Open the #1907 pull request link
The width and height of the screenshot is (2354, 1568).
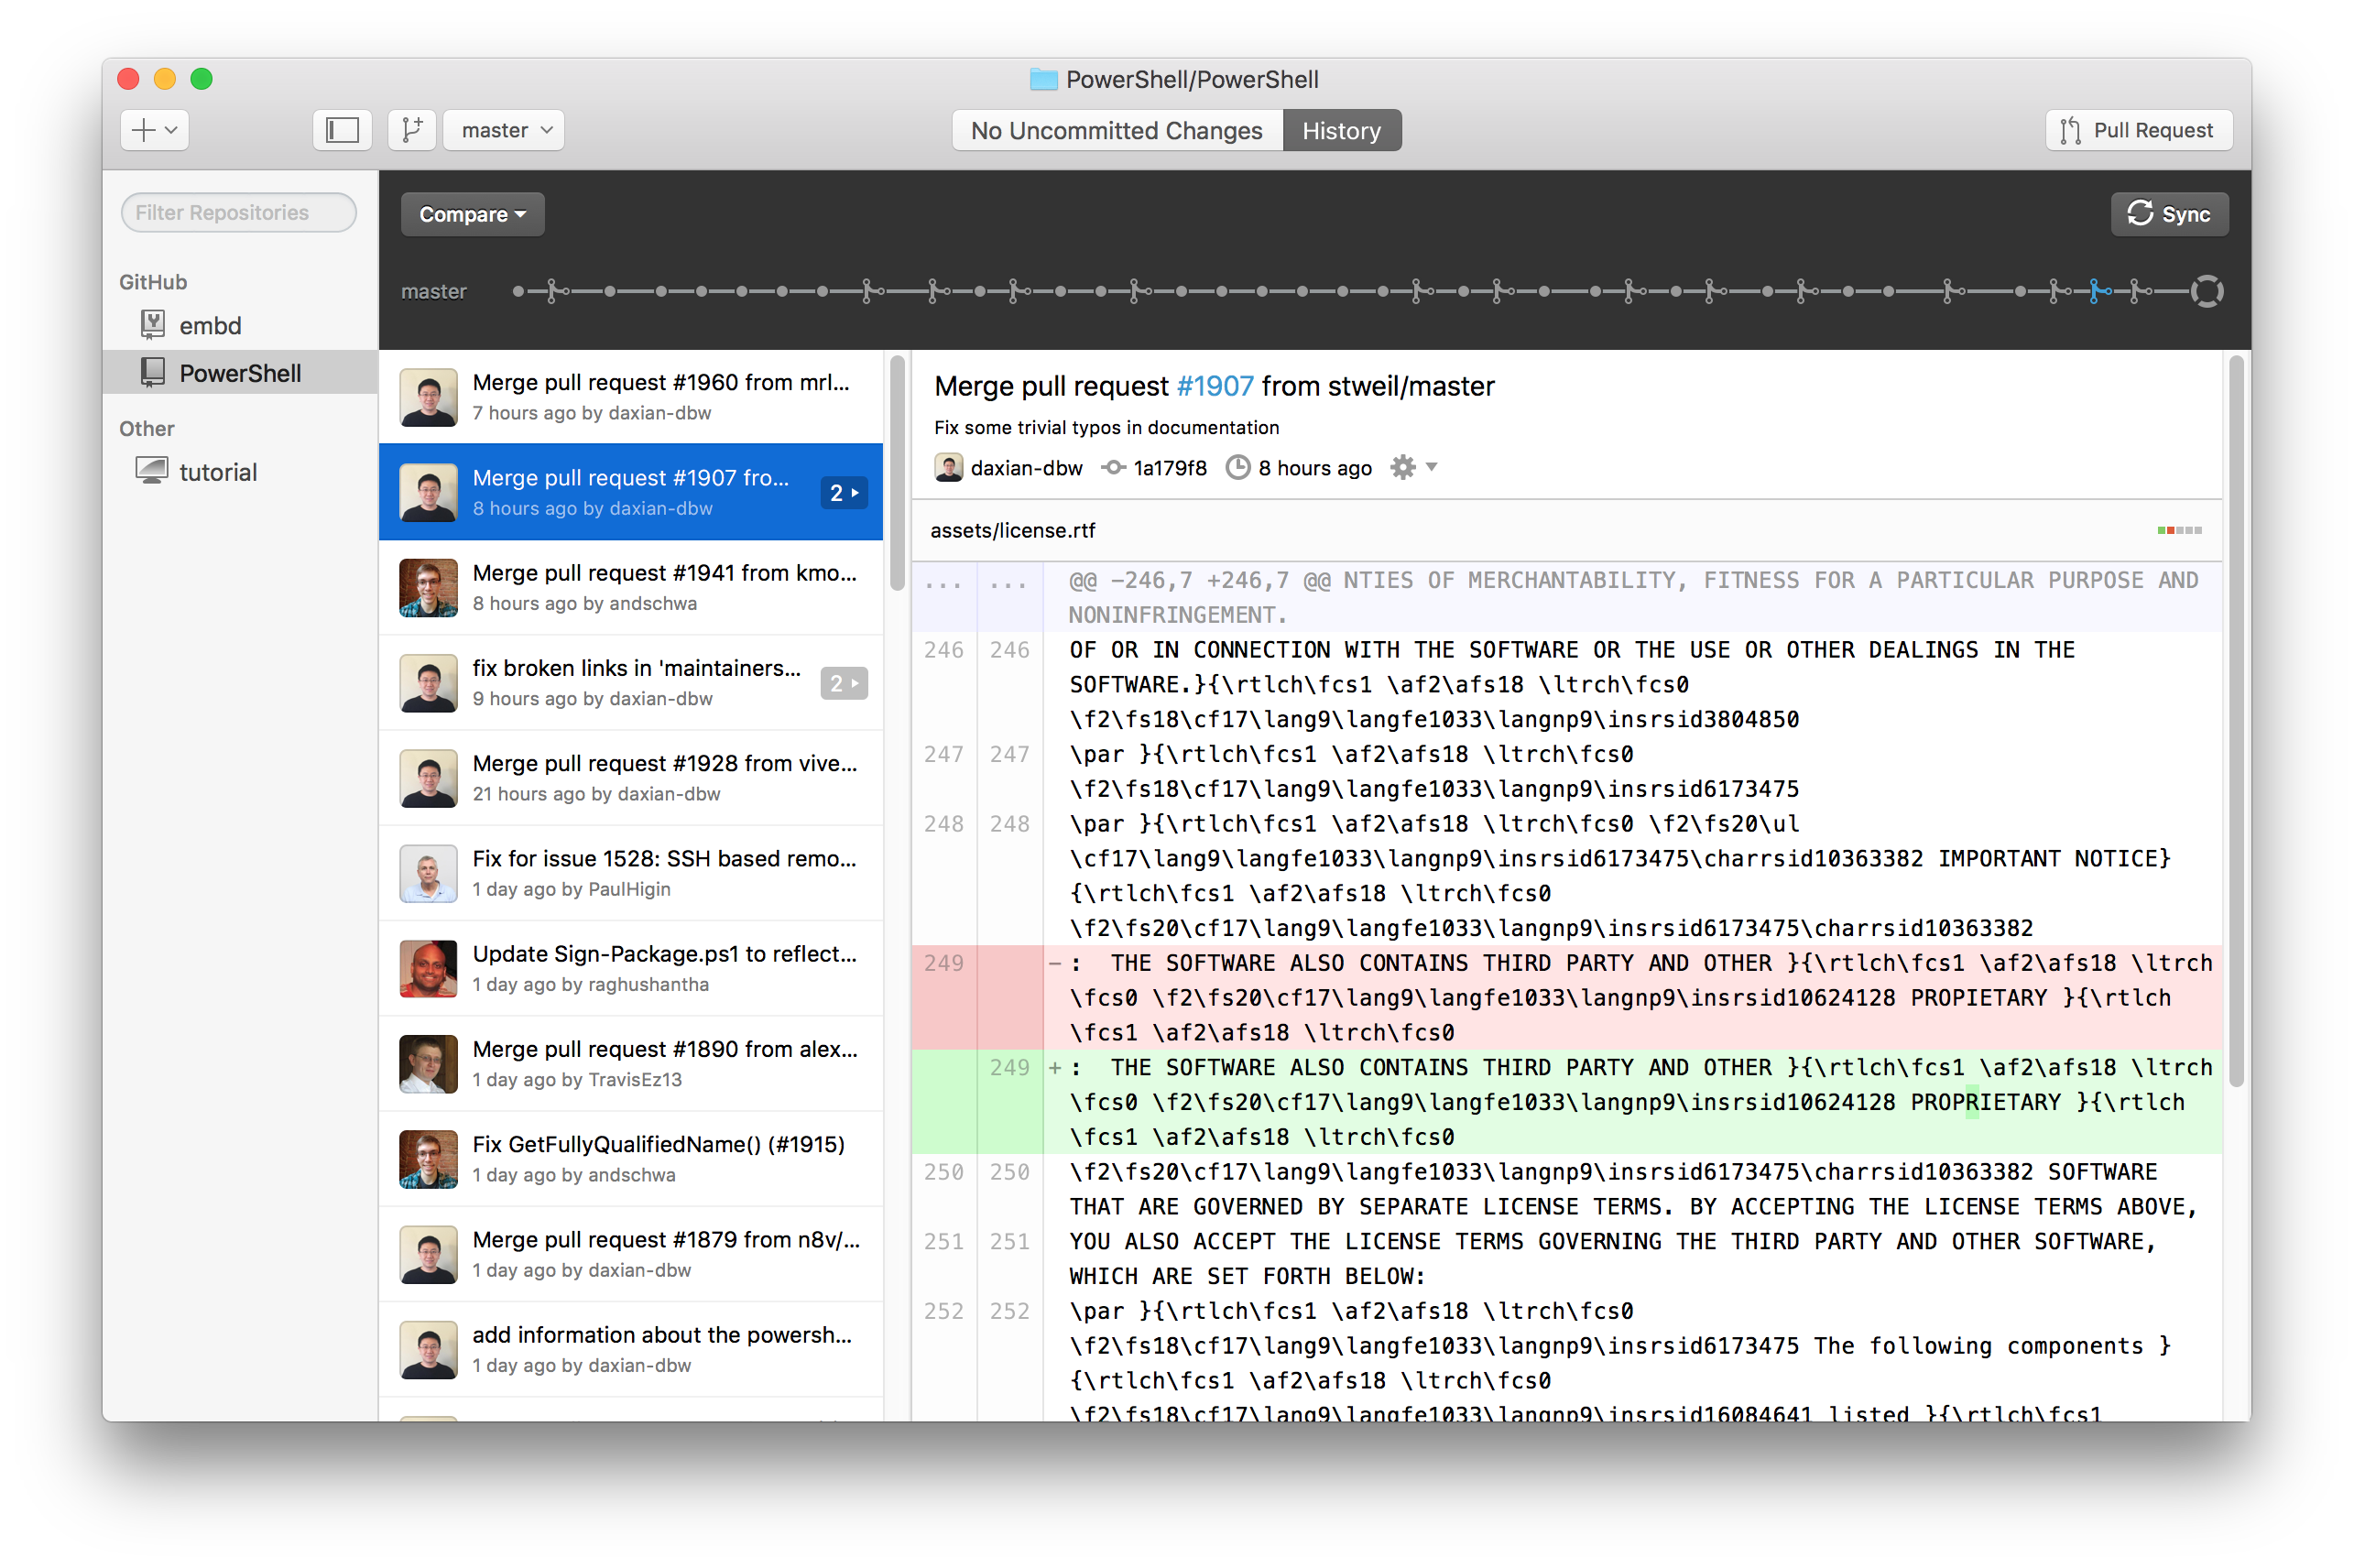[x=1214, y=386]
